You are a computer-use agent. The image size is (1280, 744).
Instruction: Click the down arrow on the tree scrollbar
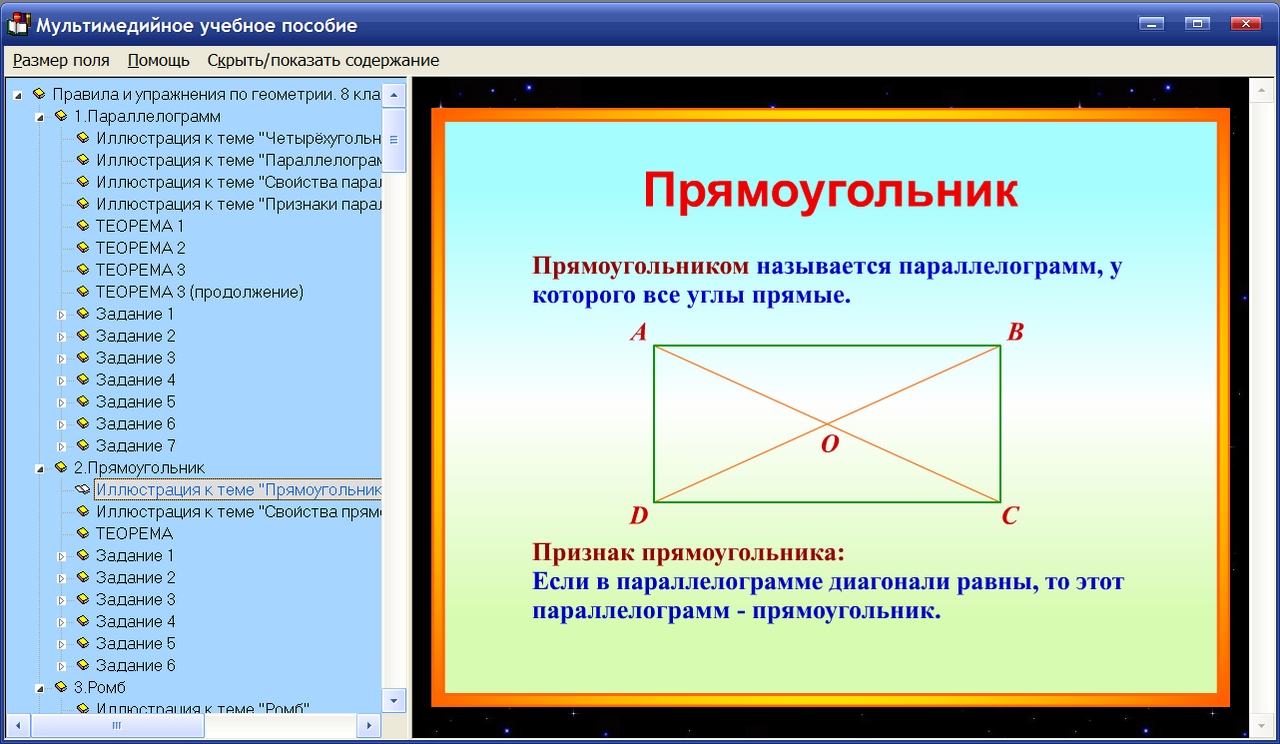[395, 701]
